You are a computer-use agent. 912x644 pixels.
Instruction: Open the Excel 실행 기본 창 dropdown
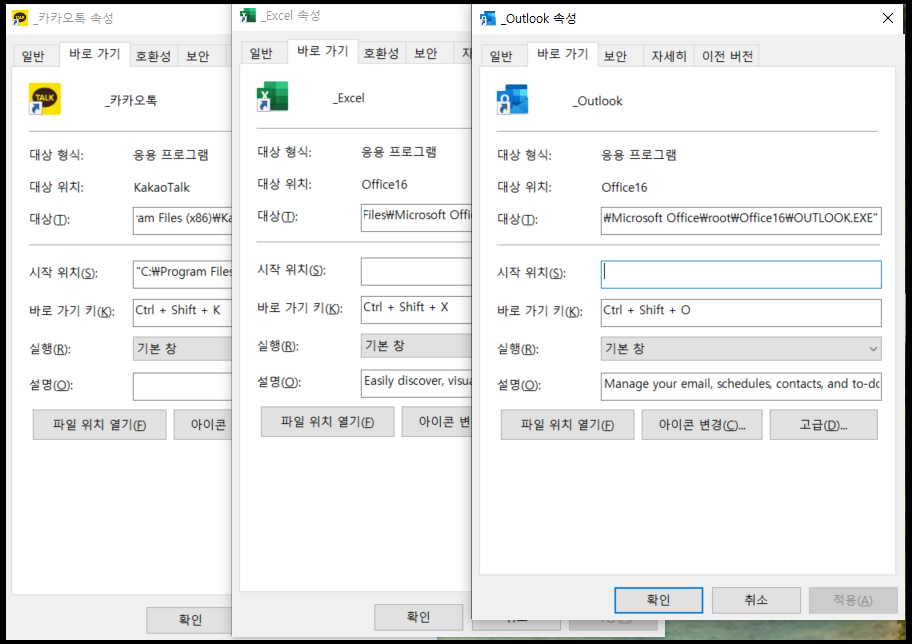416,346
